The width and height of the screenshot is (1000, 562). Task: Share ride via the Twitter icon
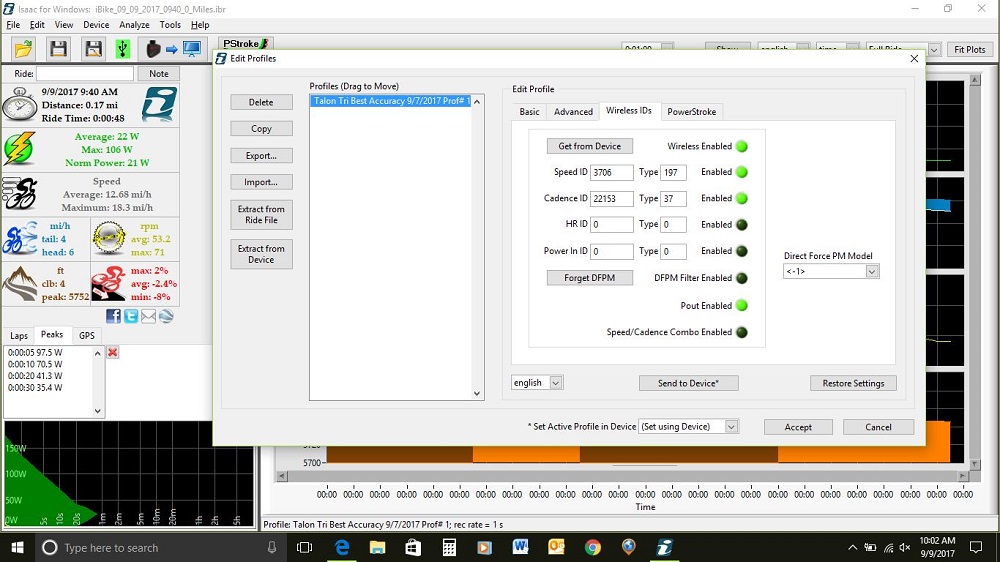tap(131, 316)
